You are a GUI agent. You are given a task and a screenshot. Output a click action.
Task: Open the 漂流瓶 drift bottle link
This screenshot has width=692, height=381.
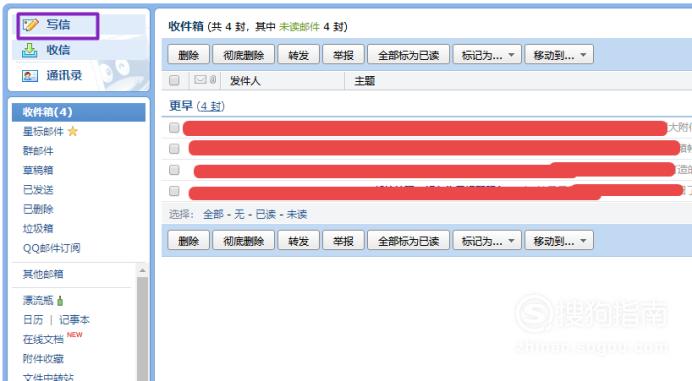pyautogui.click(x=38, y=301)
